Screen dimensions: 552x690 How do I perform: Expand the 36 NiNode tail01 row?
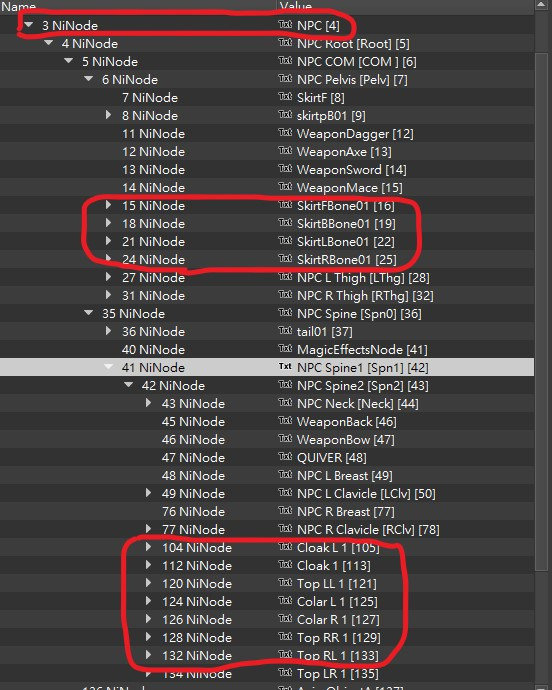pyautogui.click(x=108, y=331)
